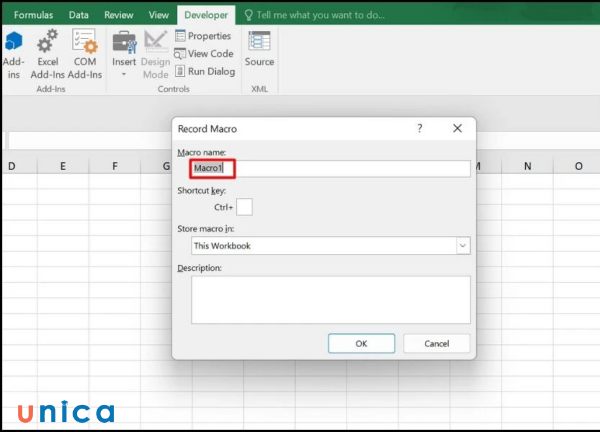Focus the Ctrl+ shortcut key box
Viewport: 600px width, 432px height.
244,207
